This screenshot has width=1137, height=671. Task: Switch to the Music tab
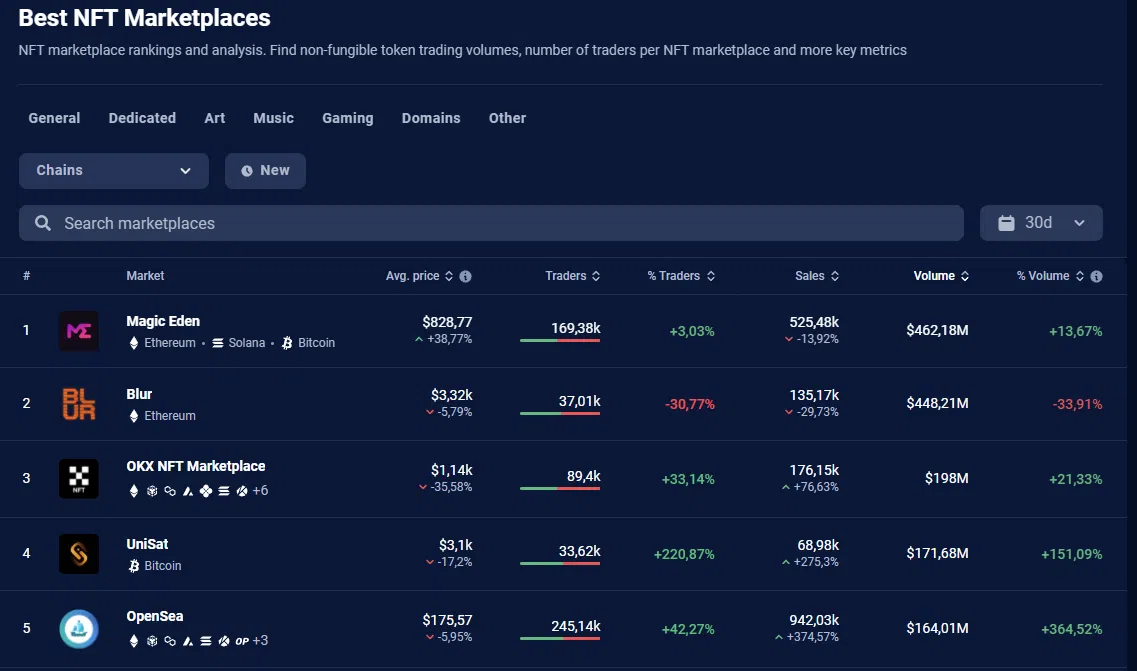(273, 118)
